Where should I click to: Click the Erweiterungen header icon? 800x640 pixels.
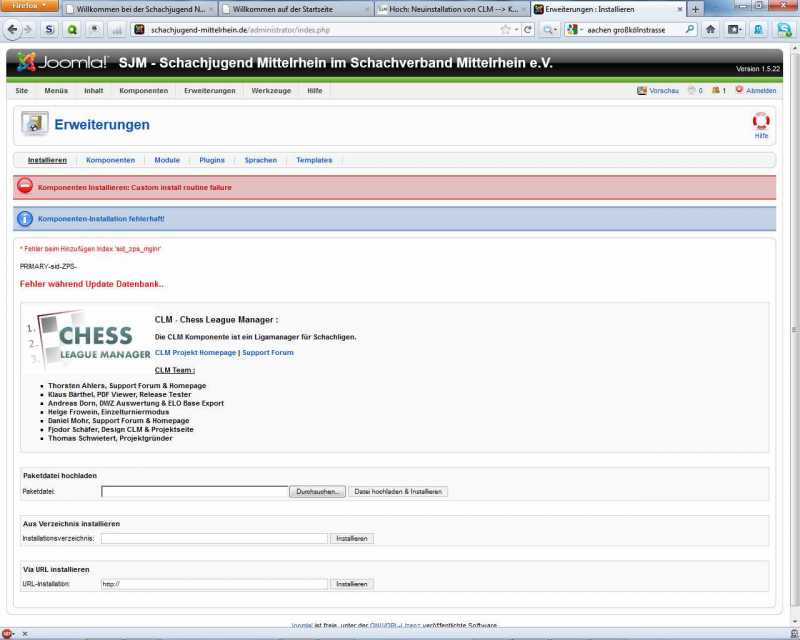pyautogui.click(x=35, y=124)
